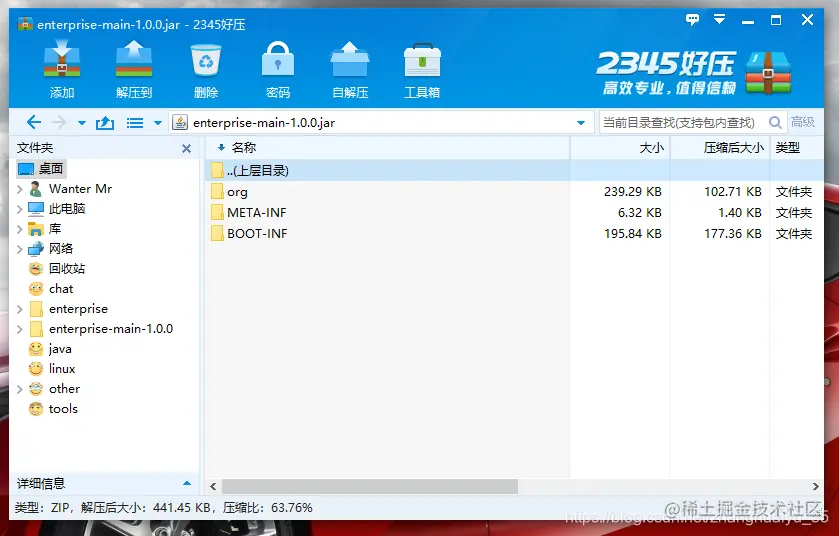
Task: Click the up-one-level folder icon
Action: click(105, 123)
